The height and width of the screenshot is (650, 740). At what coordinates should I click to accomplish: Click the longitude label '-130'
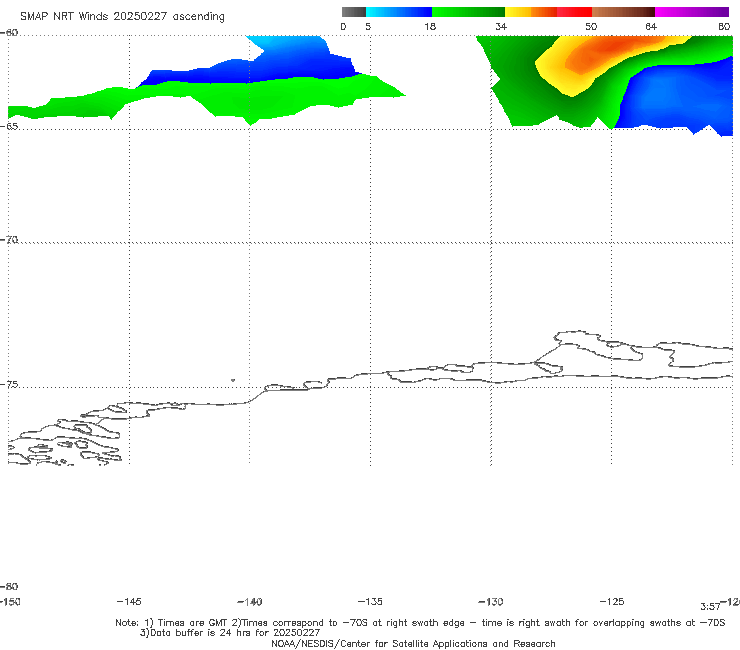491,601
